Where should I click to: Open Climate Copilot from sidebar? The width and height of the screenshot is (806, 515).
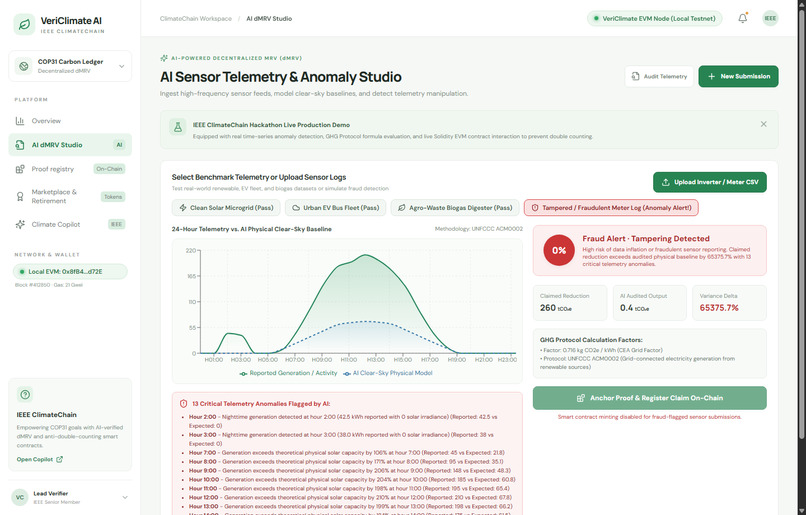tap(70, 224)
